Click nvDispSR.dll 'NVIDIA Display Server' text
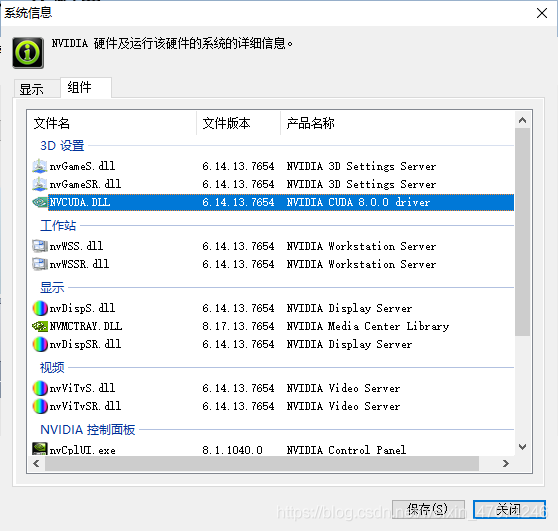 pos(349,344)
